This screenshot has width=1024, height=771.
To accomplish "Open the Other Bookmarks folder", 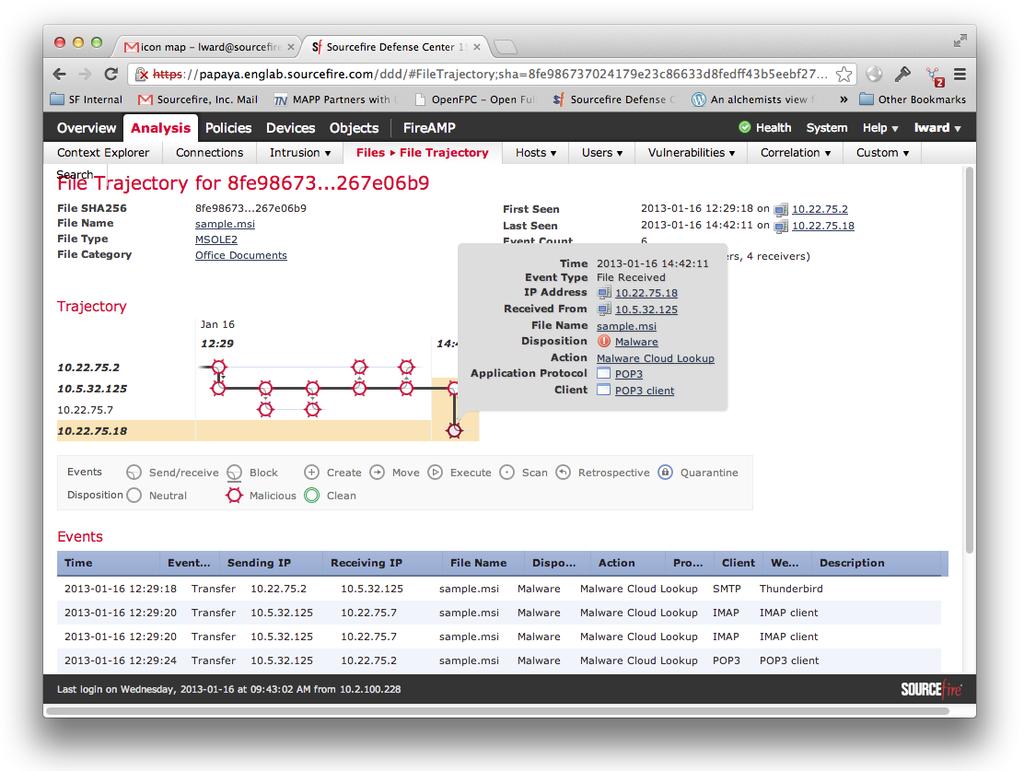I will coord(912,99).
